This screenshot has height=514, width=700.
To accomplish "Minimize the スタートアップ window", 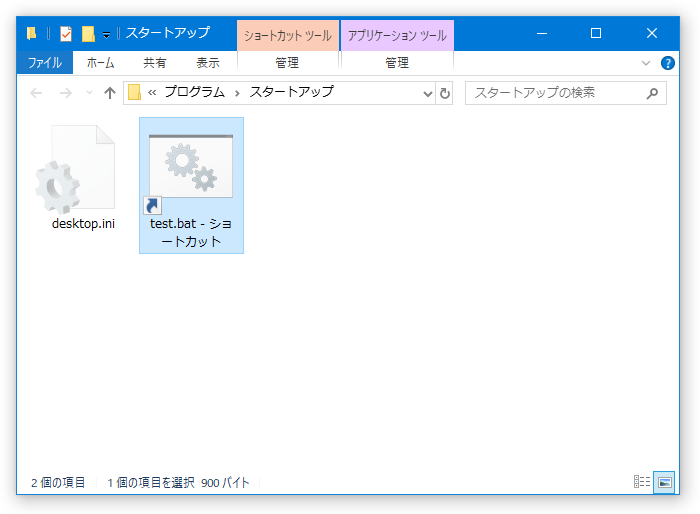I will [542, 33].
